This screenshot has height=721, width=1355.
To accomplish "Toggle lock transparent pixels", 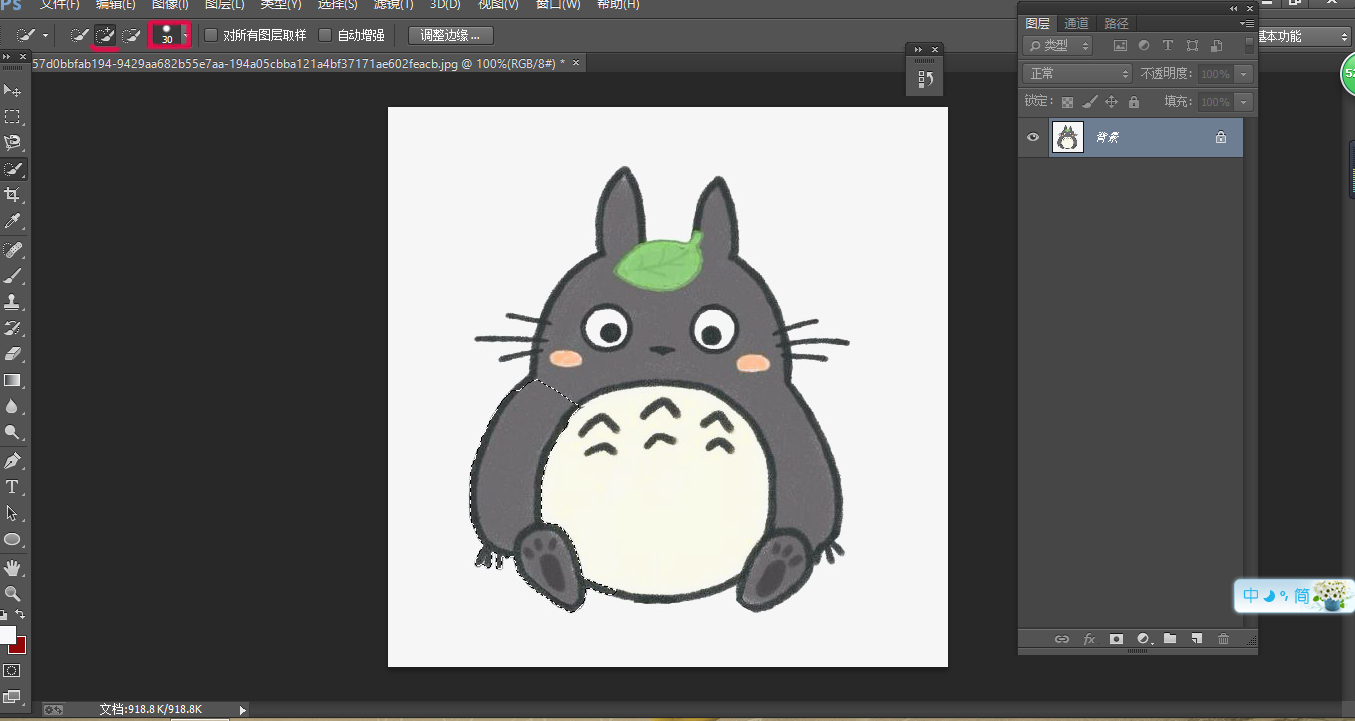I will 1067,102.
